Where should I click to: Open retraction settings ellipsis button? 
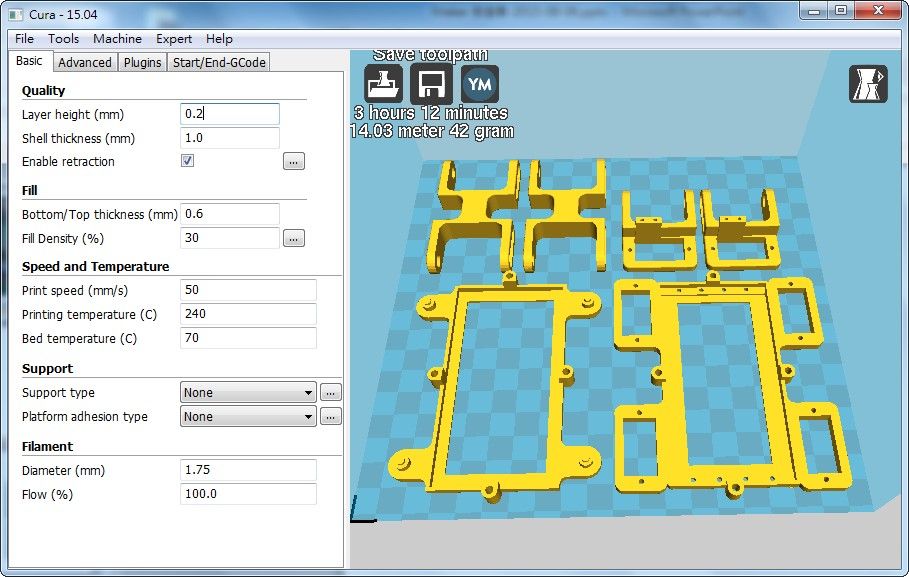tap(294, 161)
